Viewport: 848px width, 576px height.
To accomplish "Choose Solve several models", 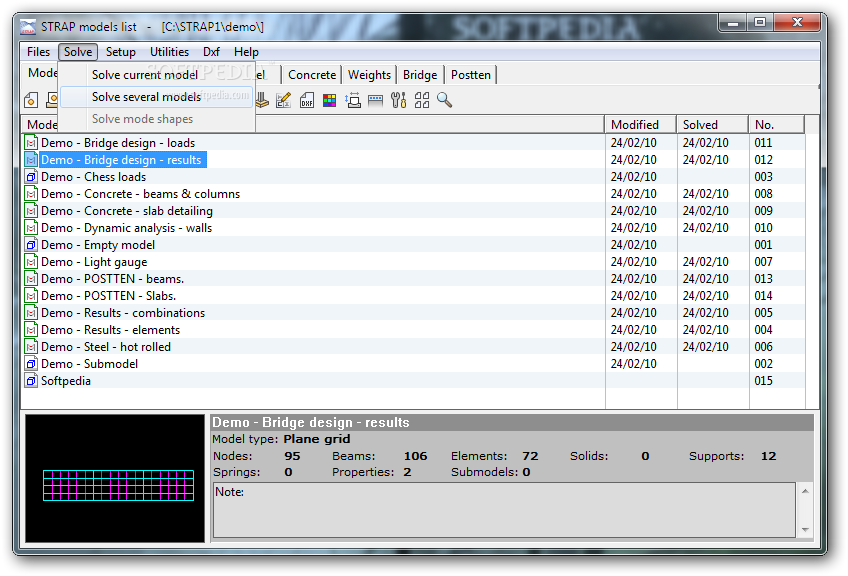I will pyautogui.click(x=156, y=97).
